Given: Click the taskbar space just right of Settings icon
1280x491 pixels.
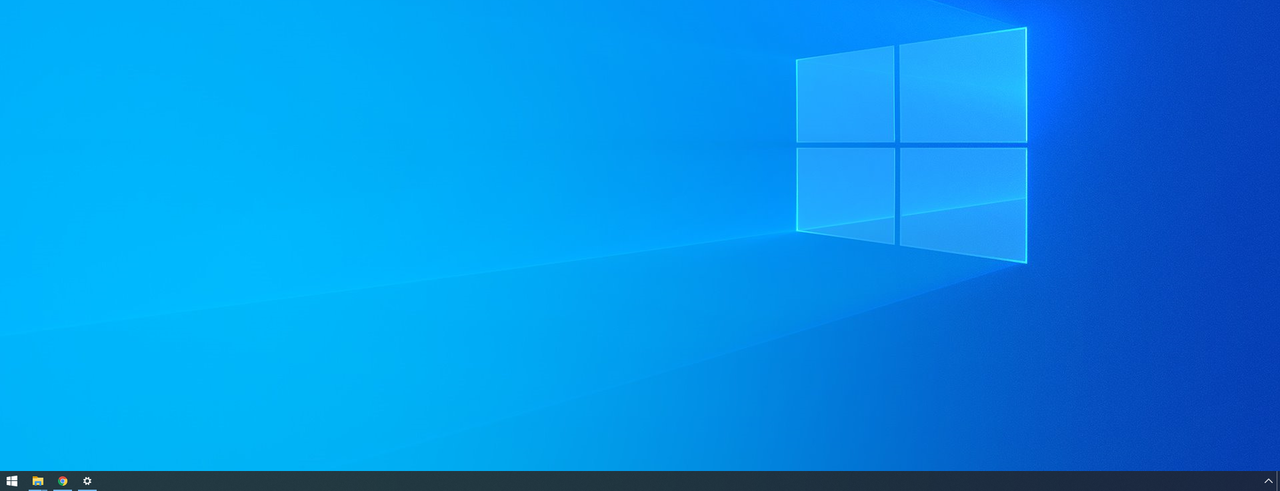Looking at the screenshot, I should [115, 481].
